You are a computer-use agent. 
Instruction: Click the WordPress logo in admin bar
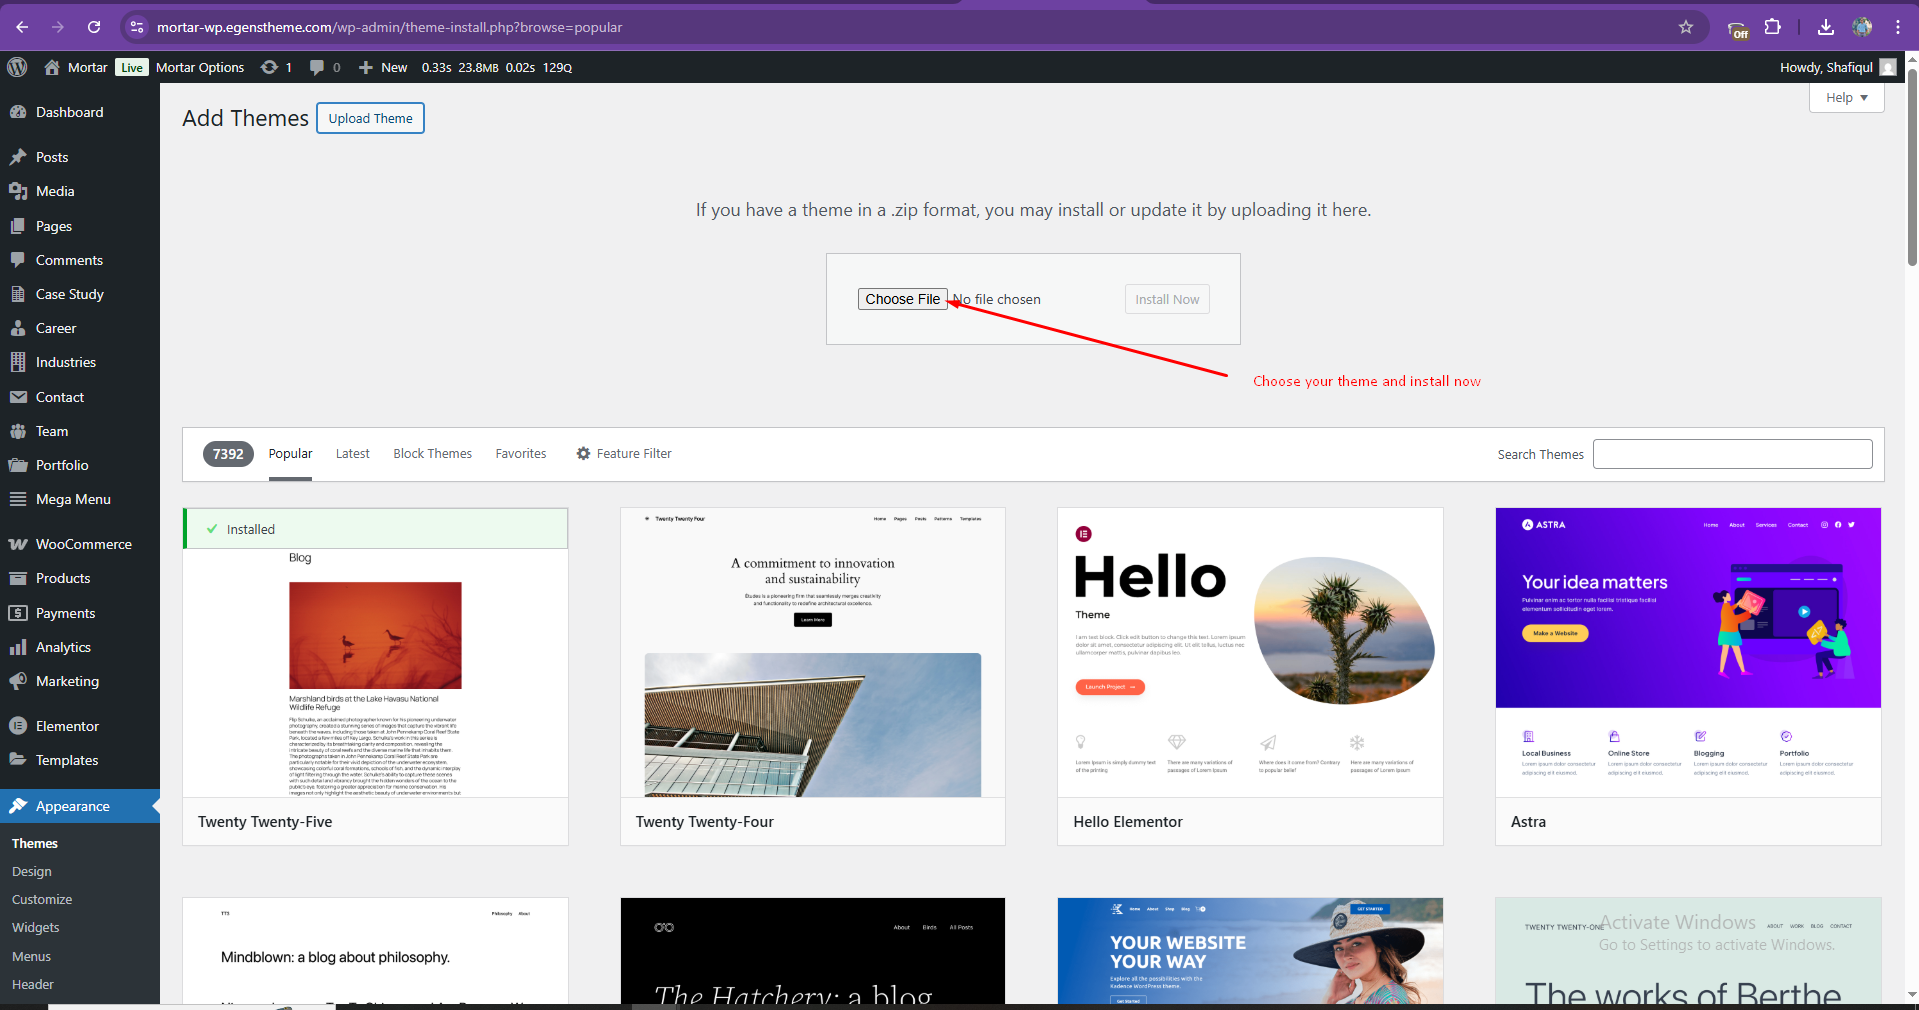point(17,67)
